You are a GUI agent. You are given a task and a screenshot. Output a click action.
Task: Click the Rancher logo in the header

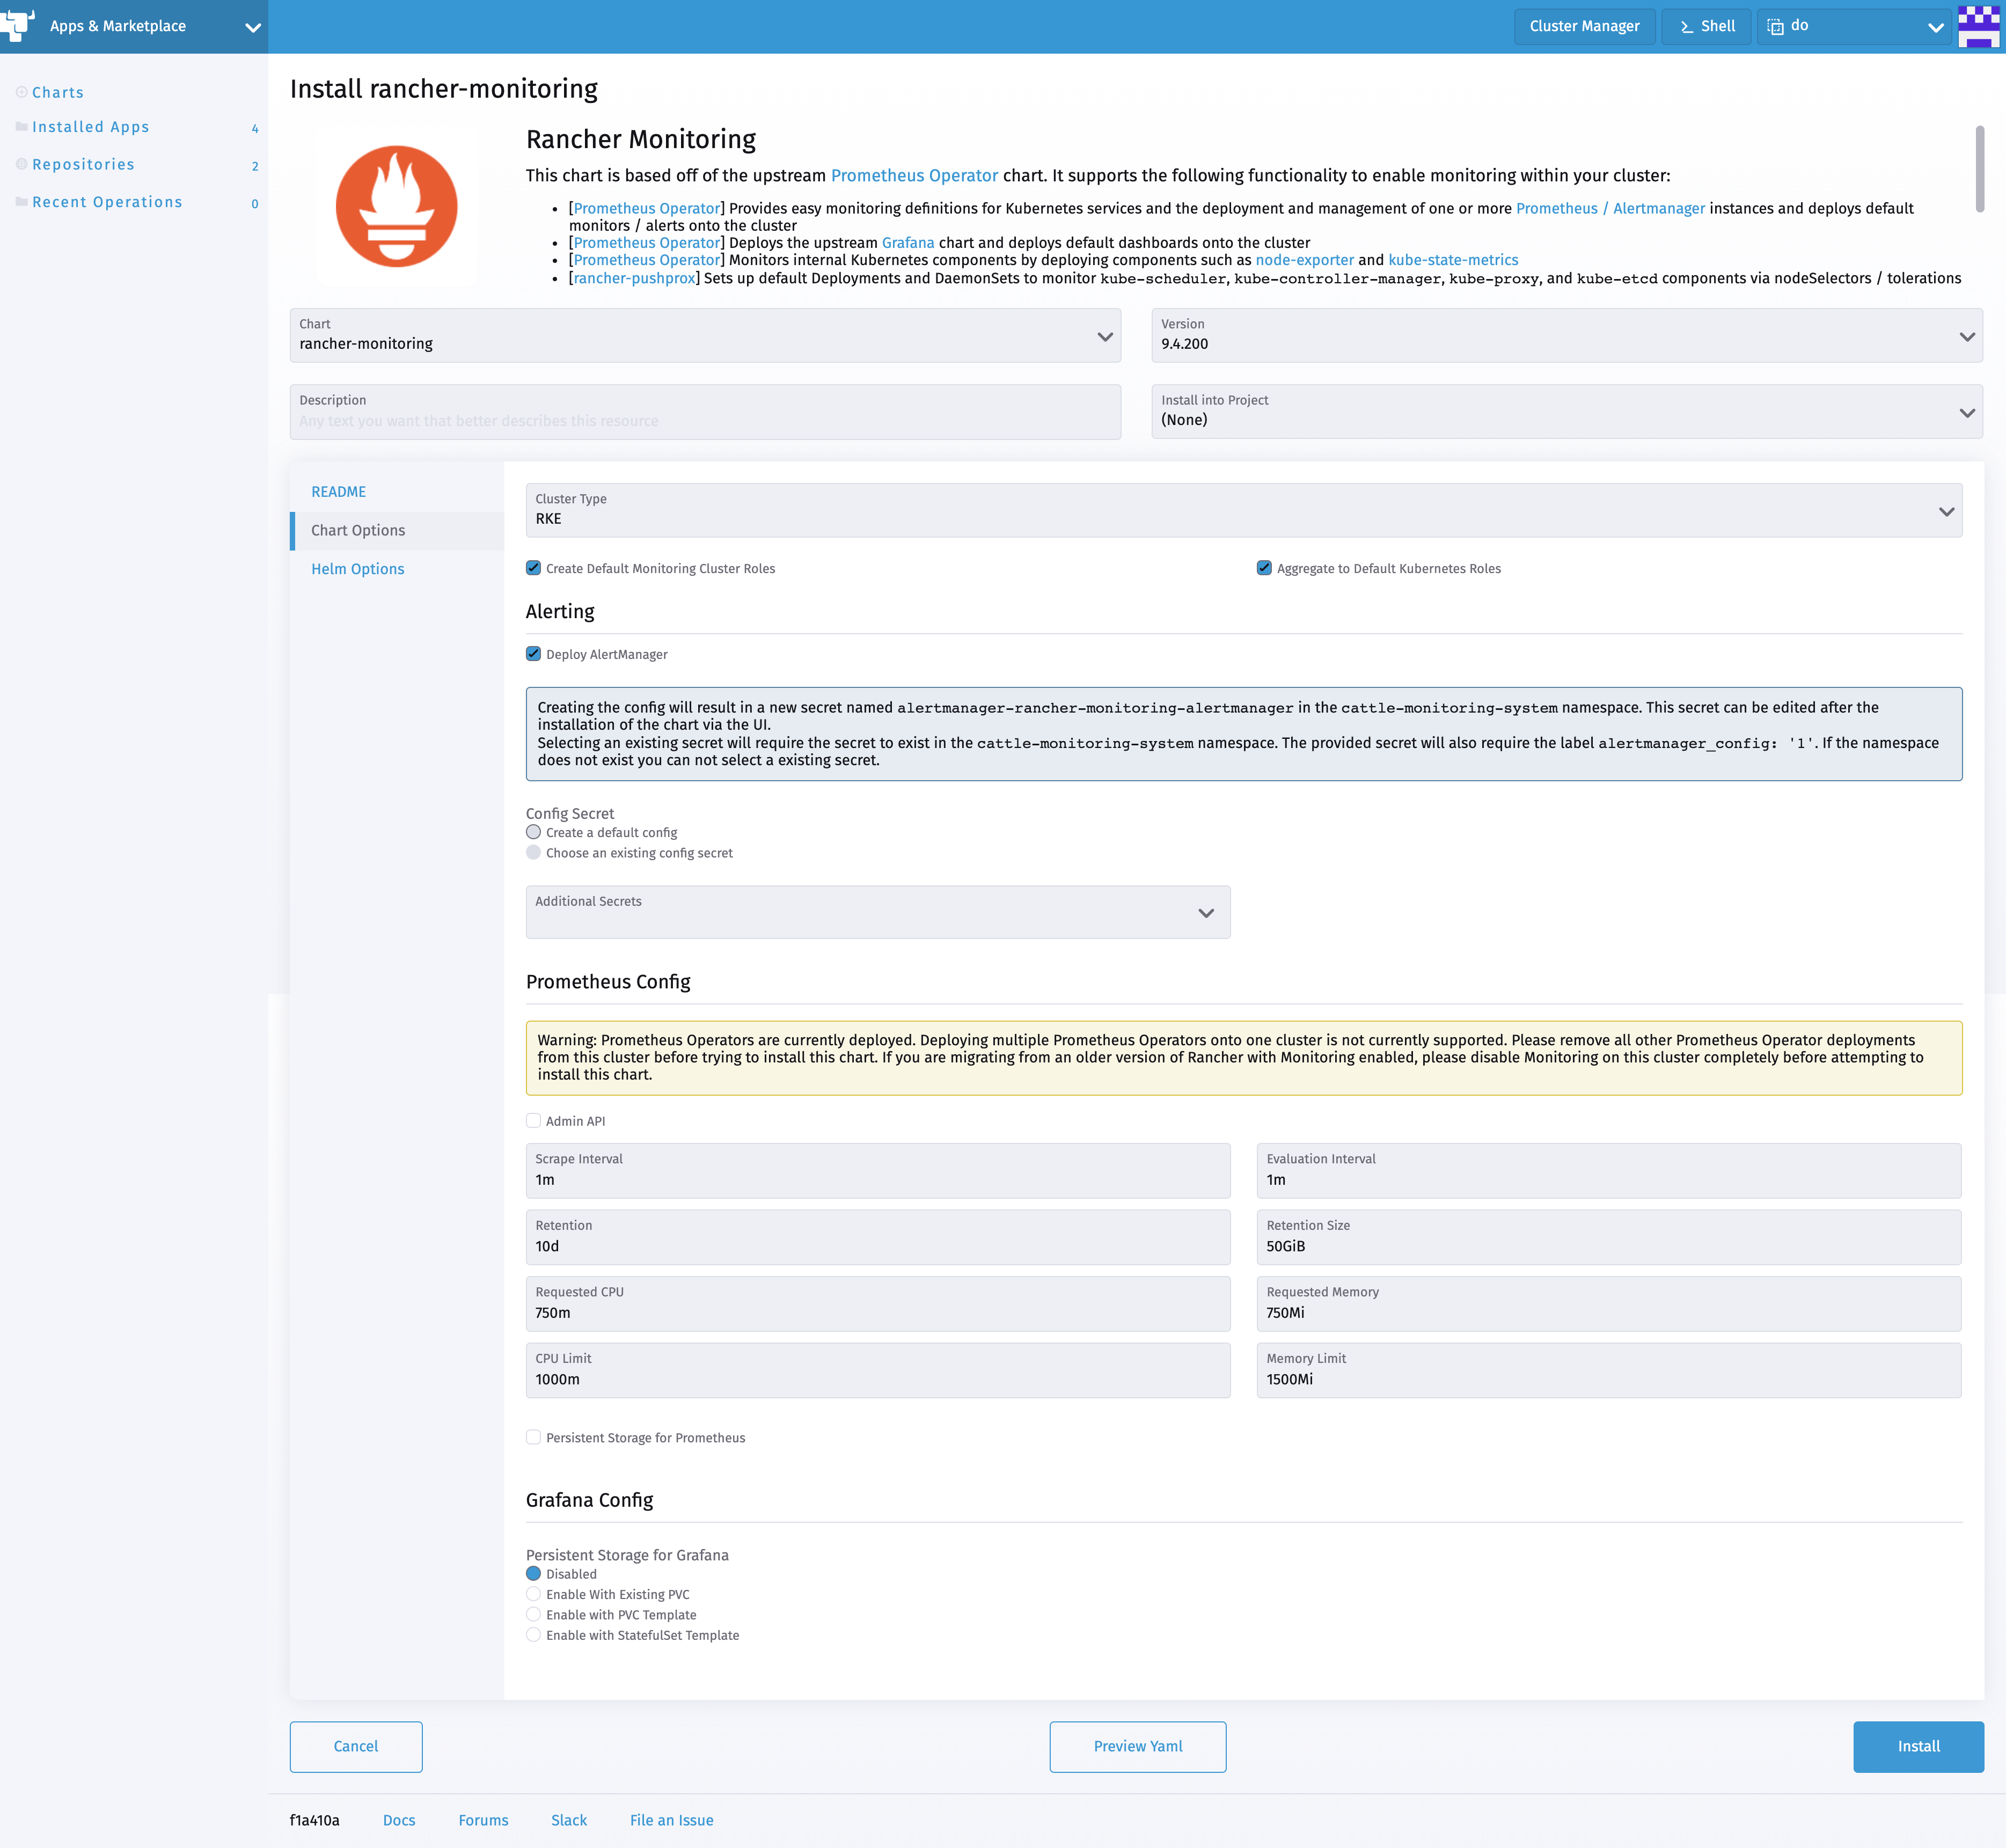tap(17, 26)
